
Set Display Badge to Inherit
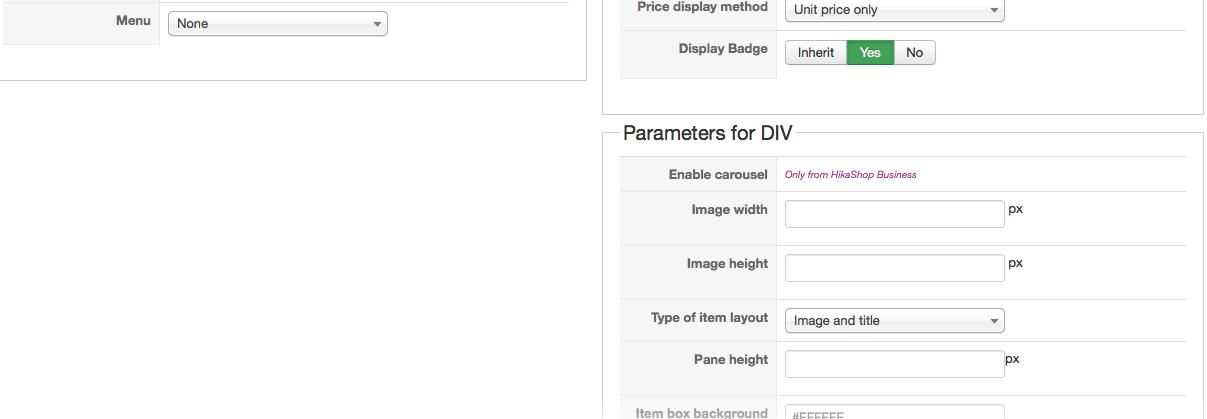(x=816, y=53)
